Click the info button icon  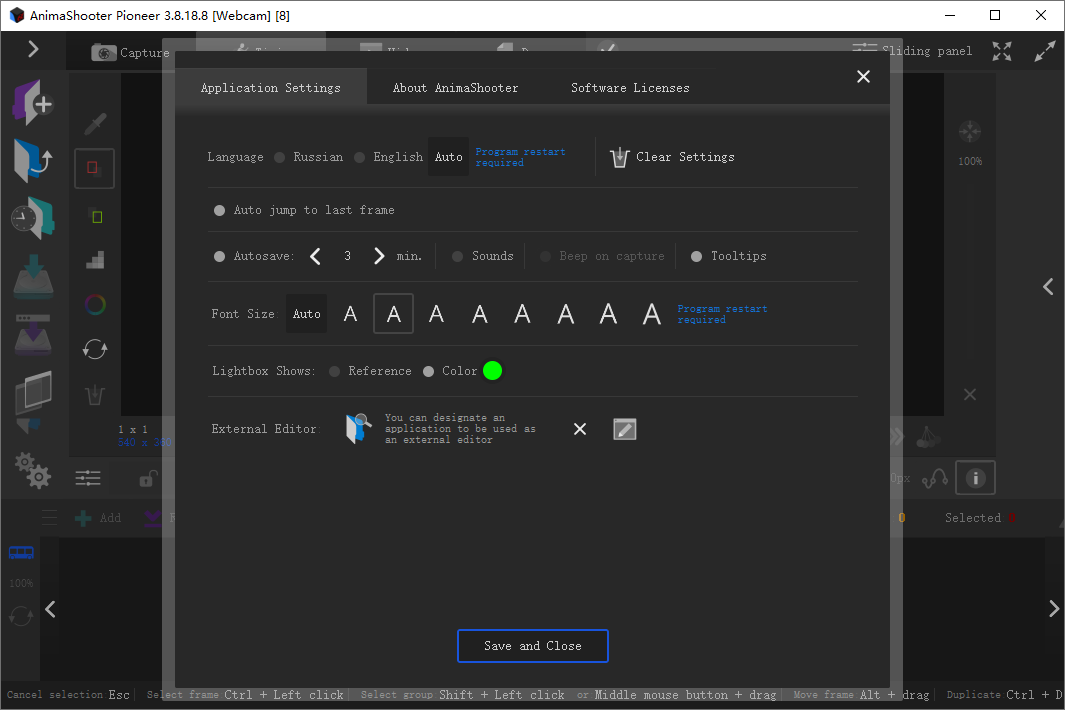pyautogui.click(x=975, y=478)
